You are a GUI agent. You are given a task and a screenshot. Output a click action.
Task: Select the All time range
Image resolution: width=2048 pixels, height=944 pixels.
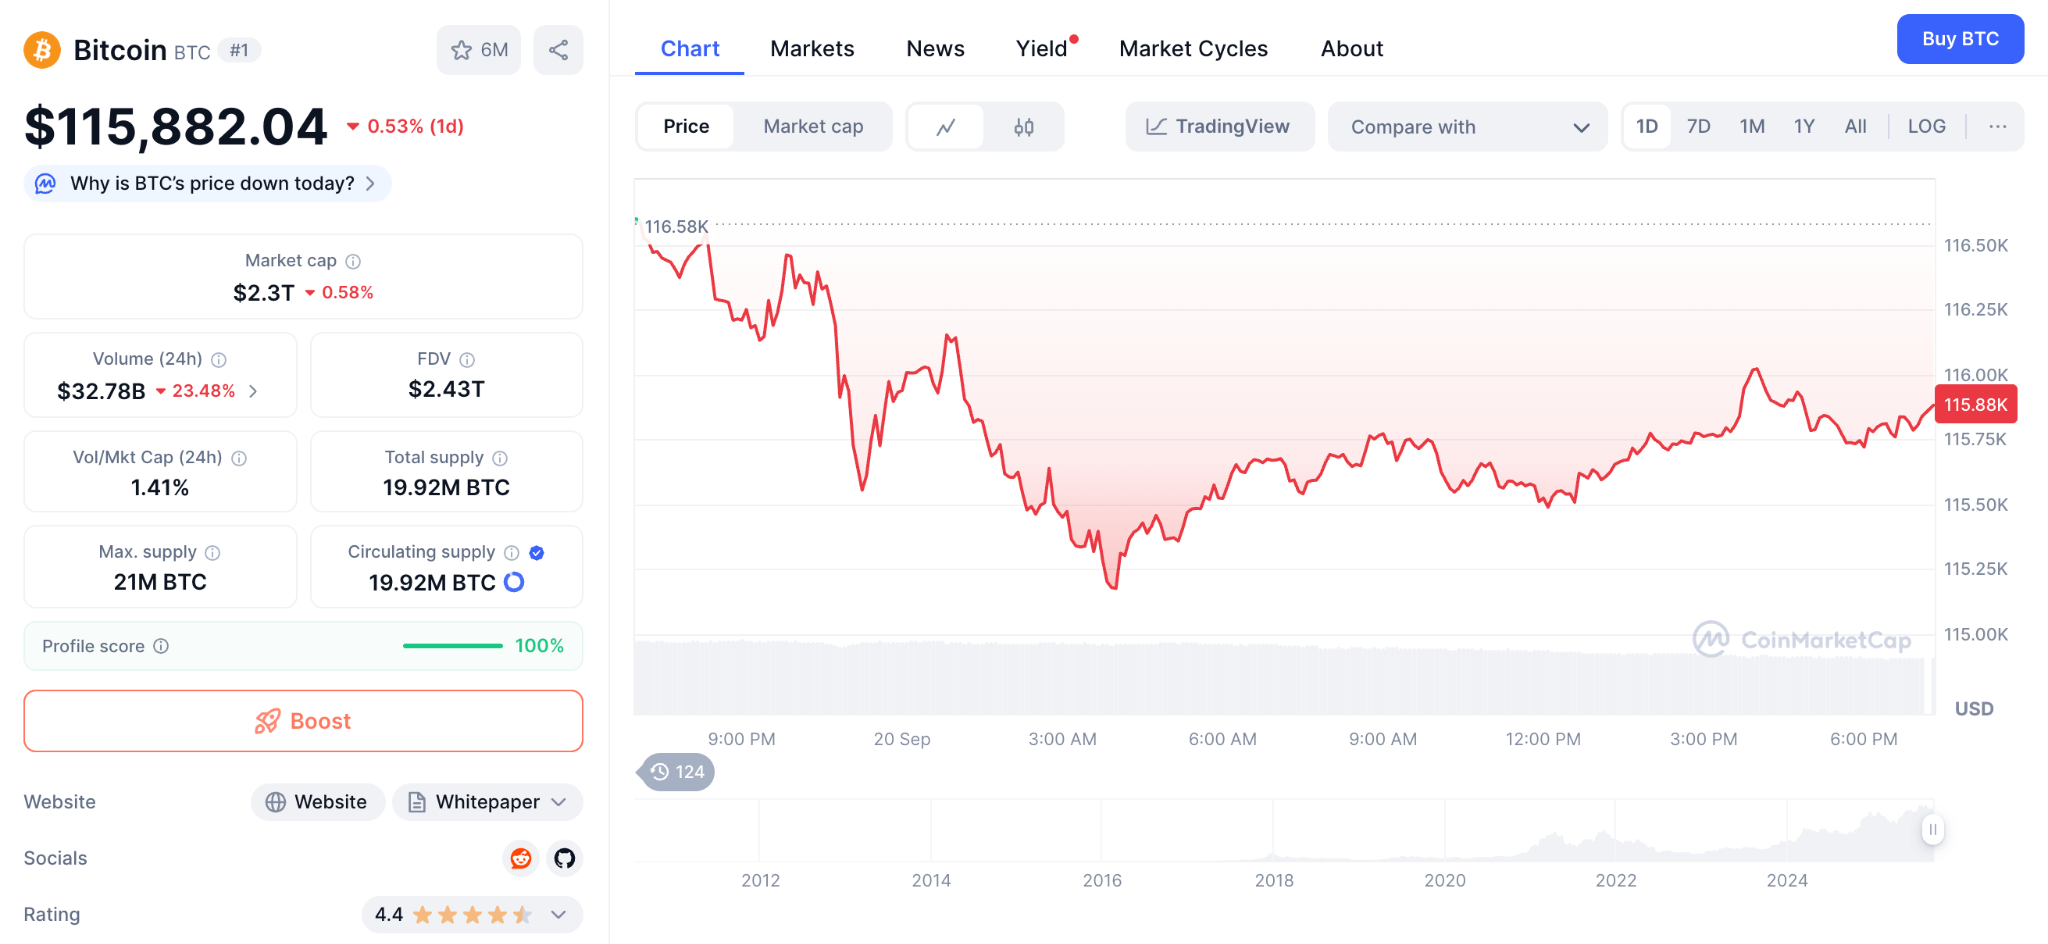(1855, 126)
